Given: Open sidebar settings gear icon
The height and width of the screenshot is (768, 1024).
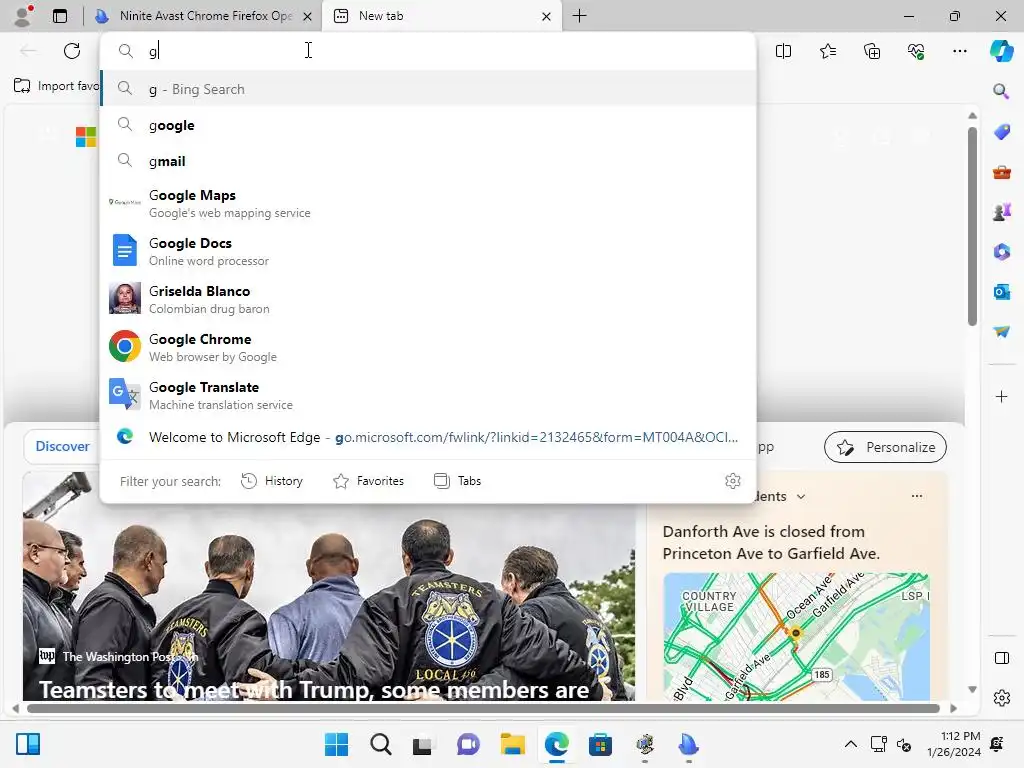Looking at the screenshot, I should [x=1001, y=697].
